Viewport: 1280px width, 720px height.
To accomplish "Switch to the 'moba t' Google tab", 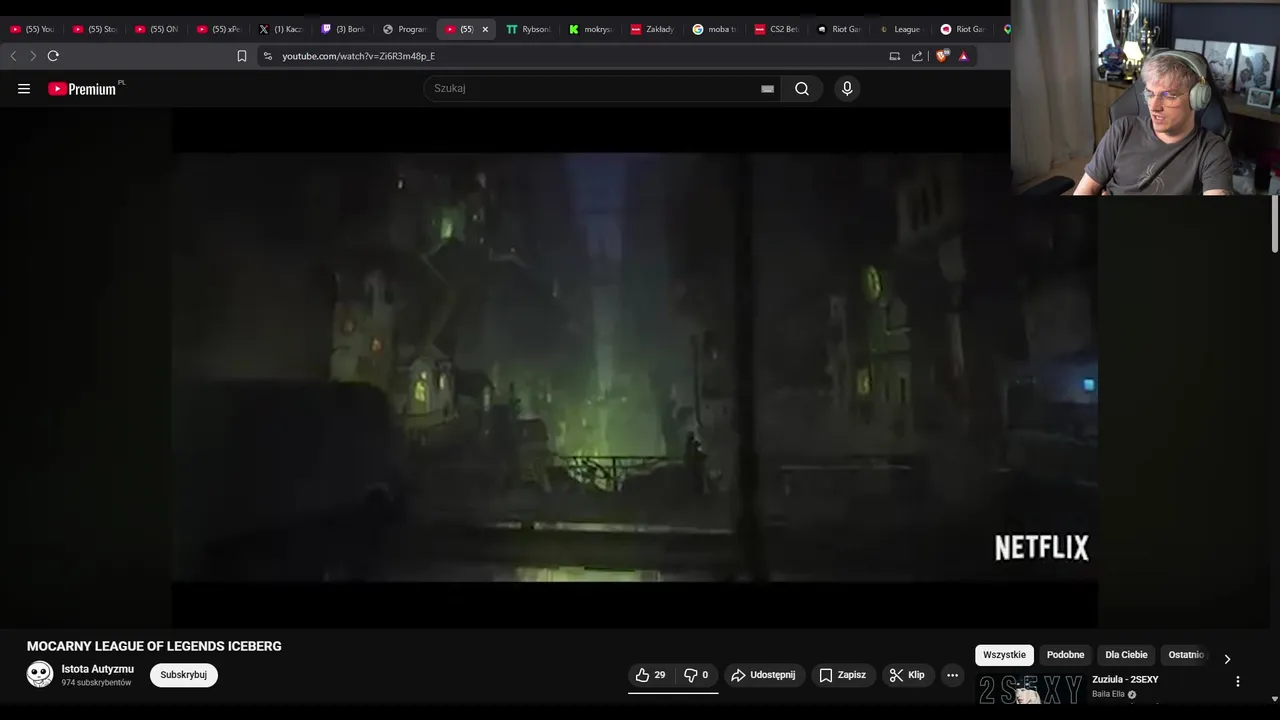I will coord(715,29).
